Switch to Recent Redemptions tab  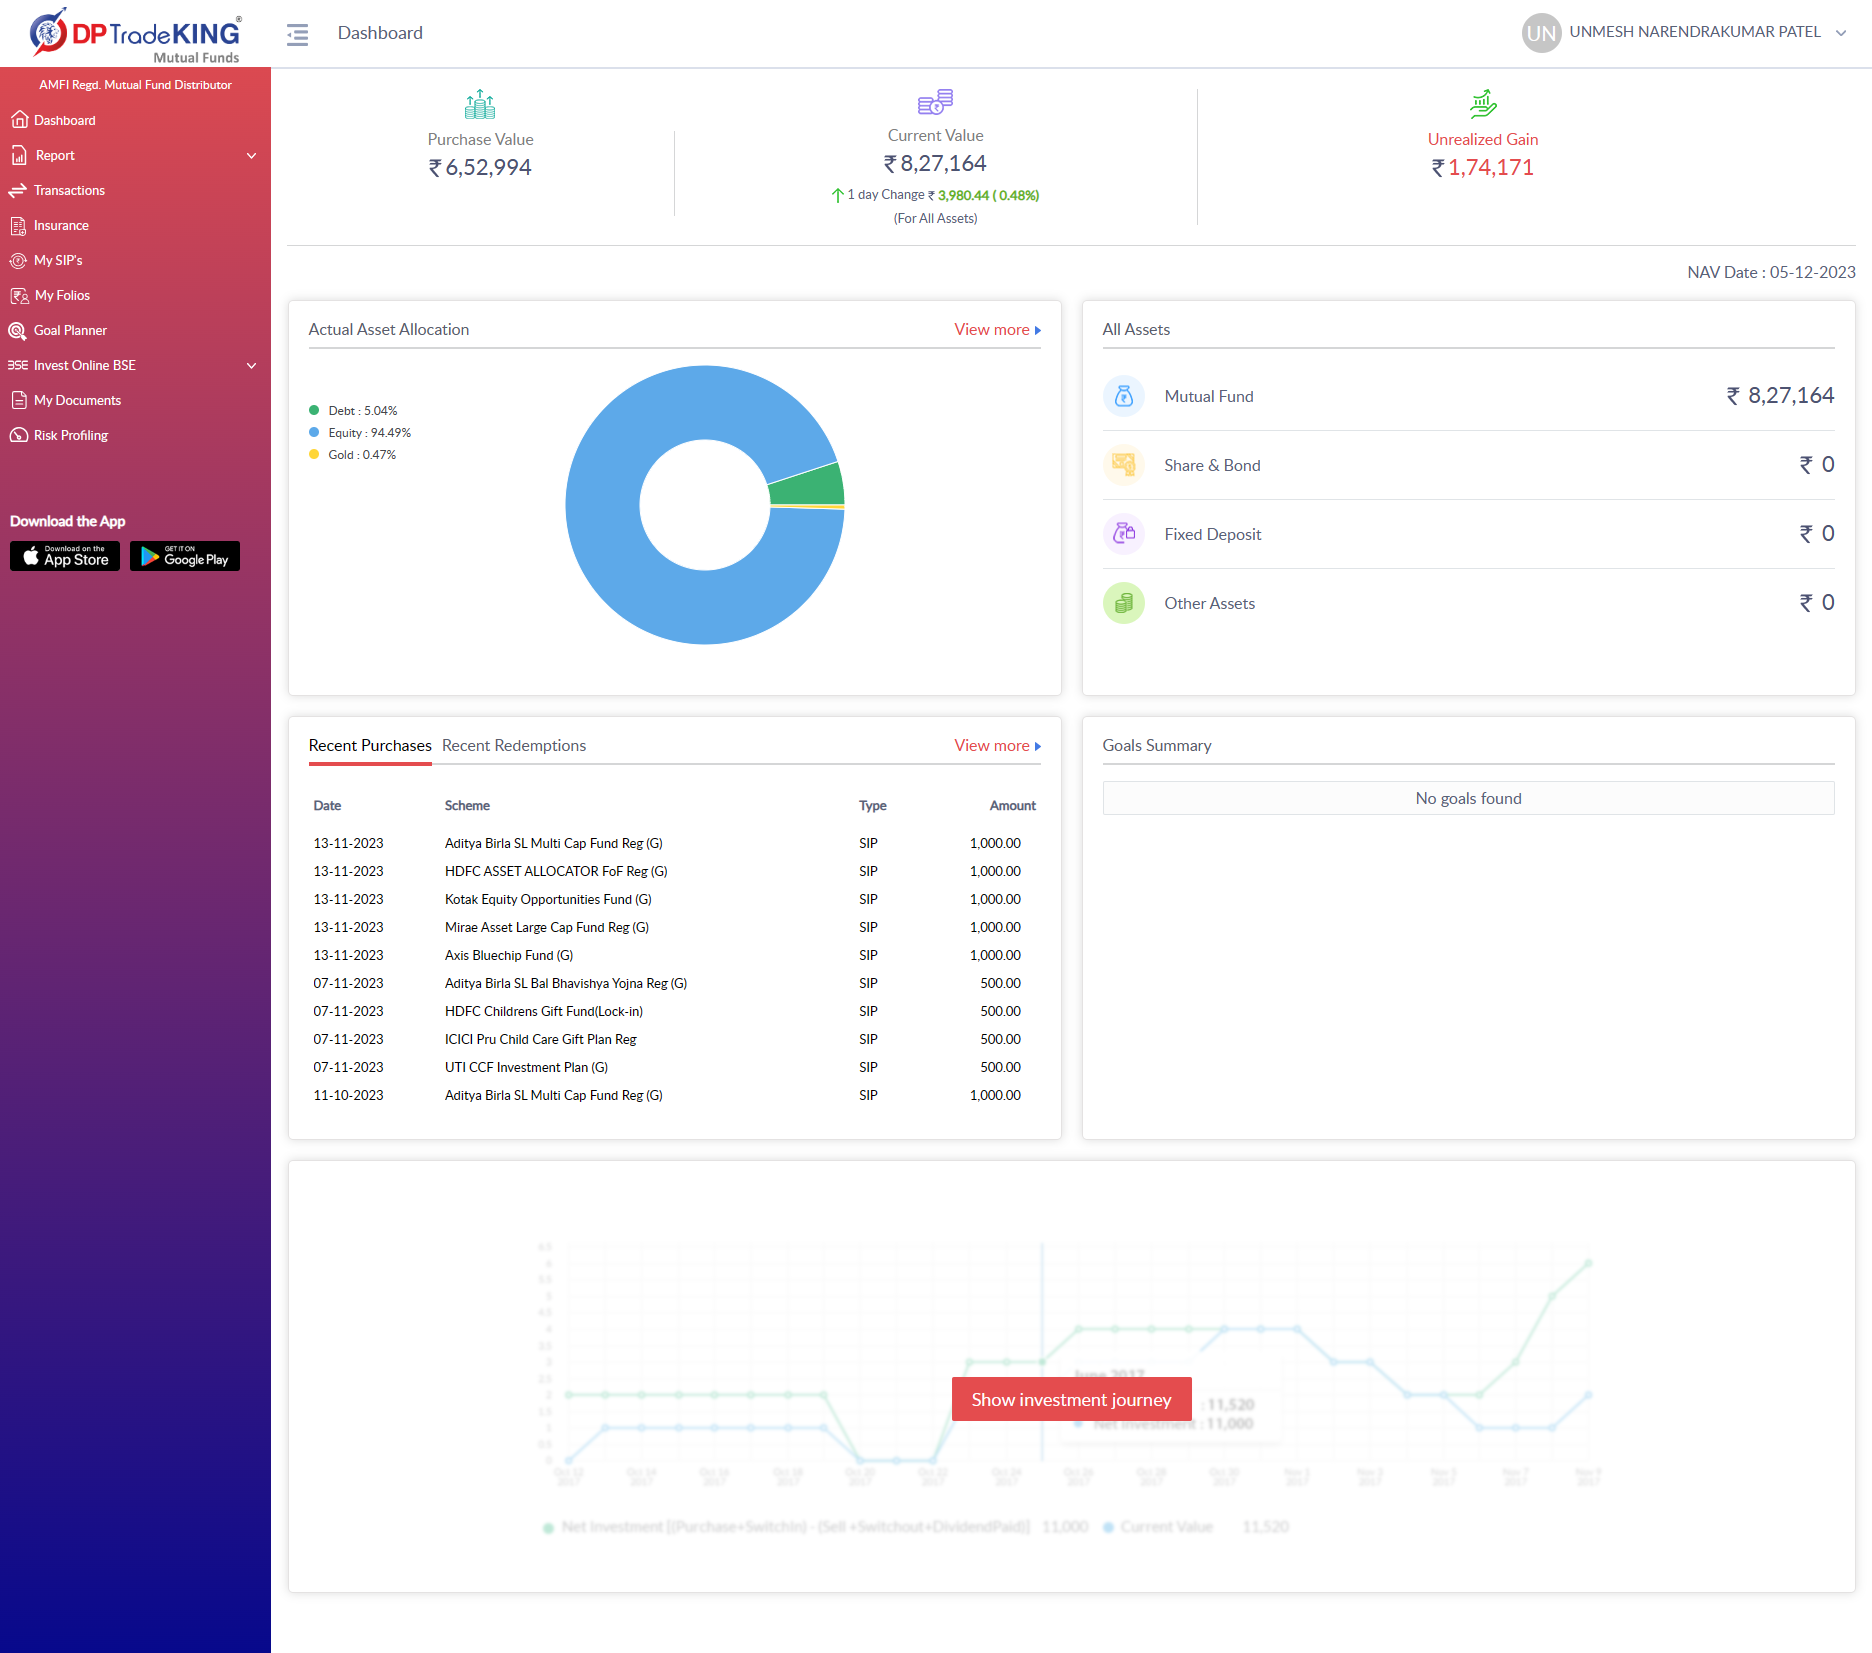[514, 746]
